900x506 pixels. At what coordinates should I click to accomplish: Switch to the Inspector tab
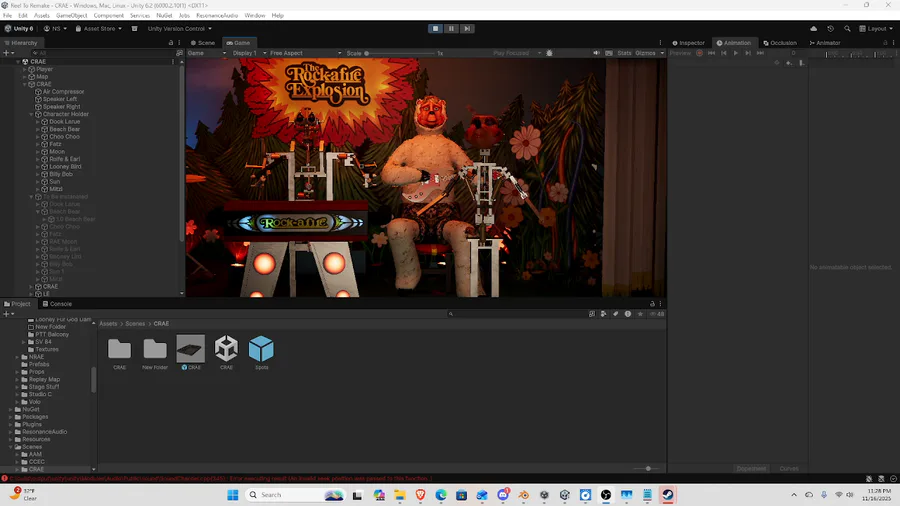point(689,43)
